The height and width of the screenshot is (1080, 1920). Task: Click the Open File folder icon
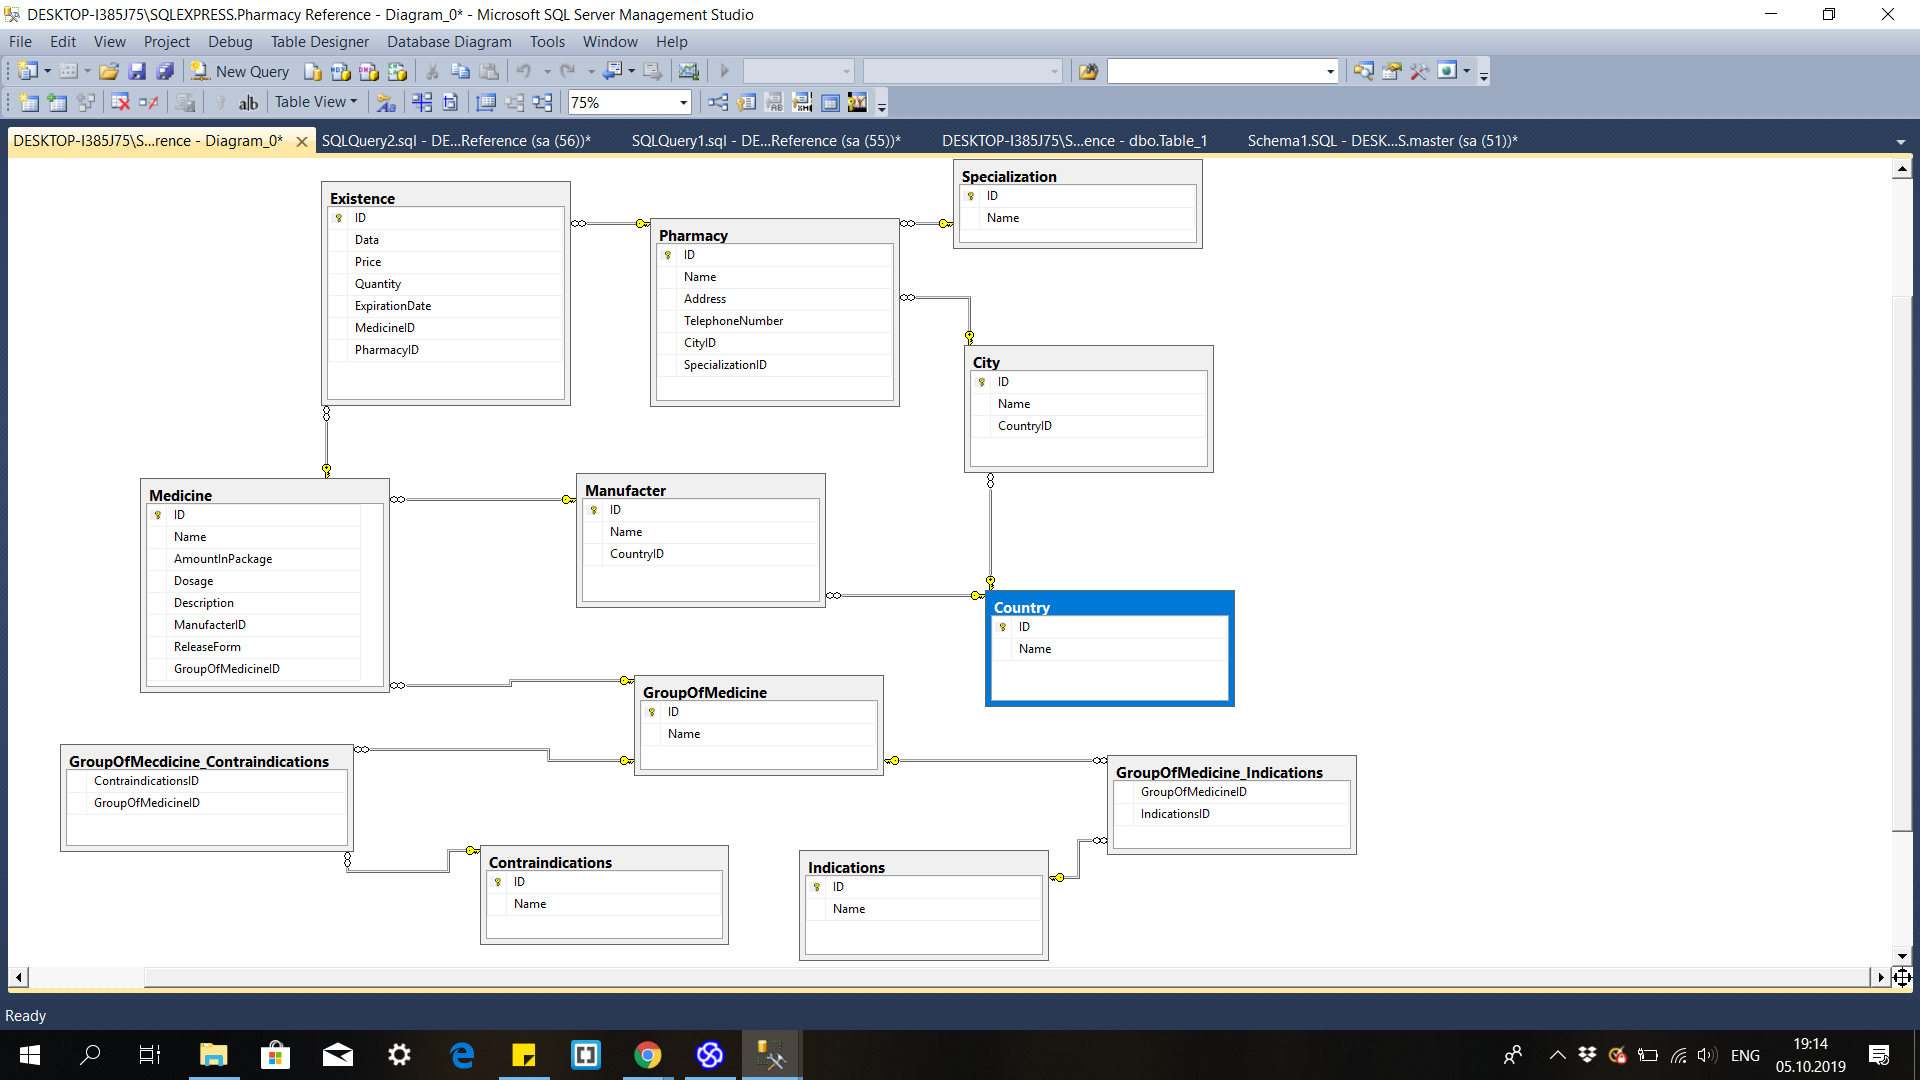(x=108, y=71)
